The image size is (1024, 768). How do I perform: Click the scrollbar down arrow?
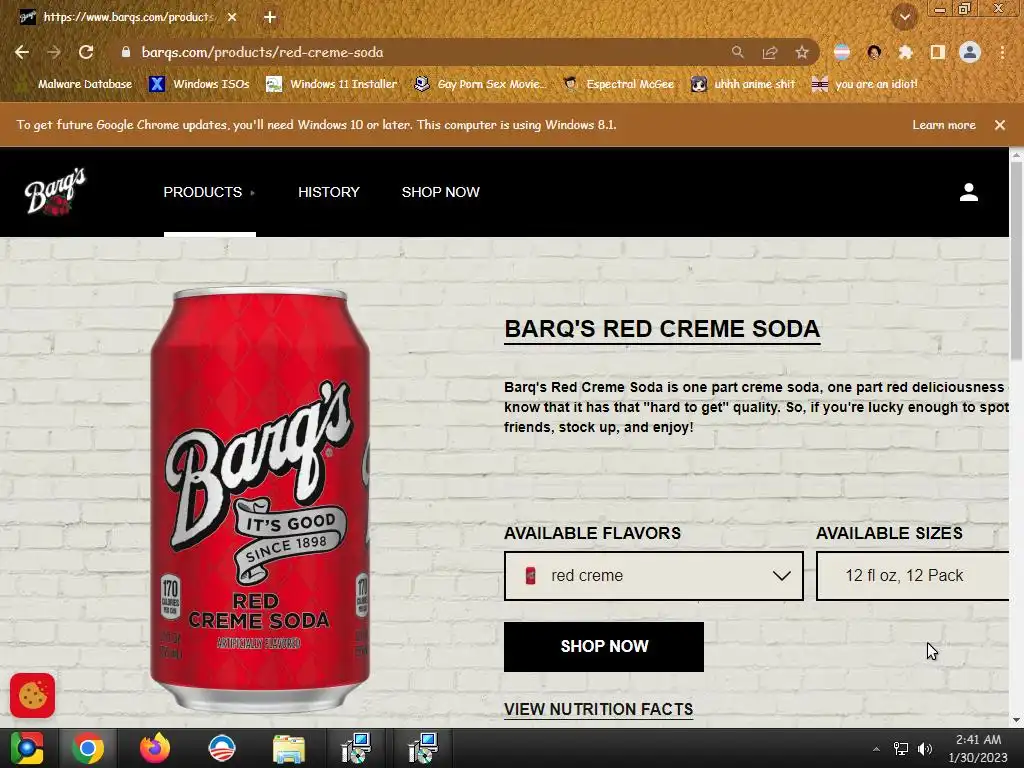(1016, 720)
